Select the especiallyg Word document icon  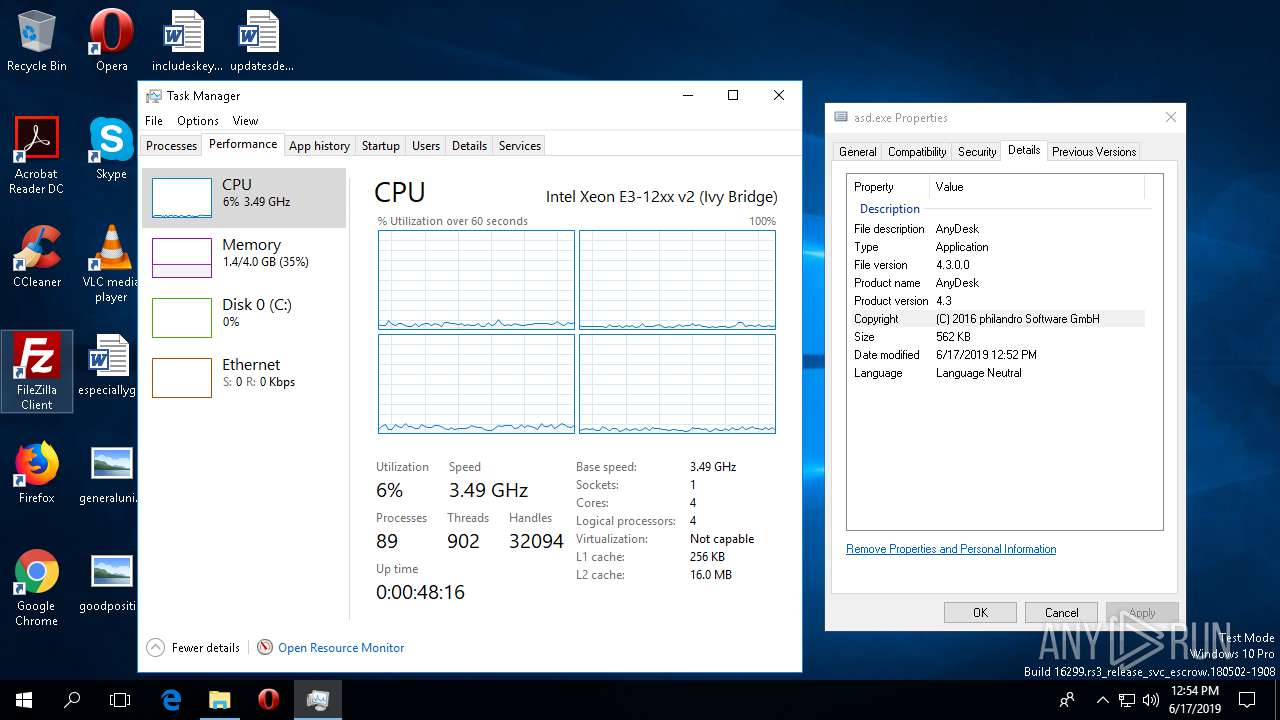[108, 365]
